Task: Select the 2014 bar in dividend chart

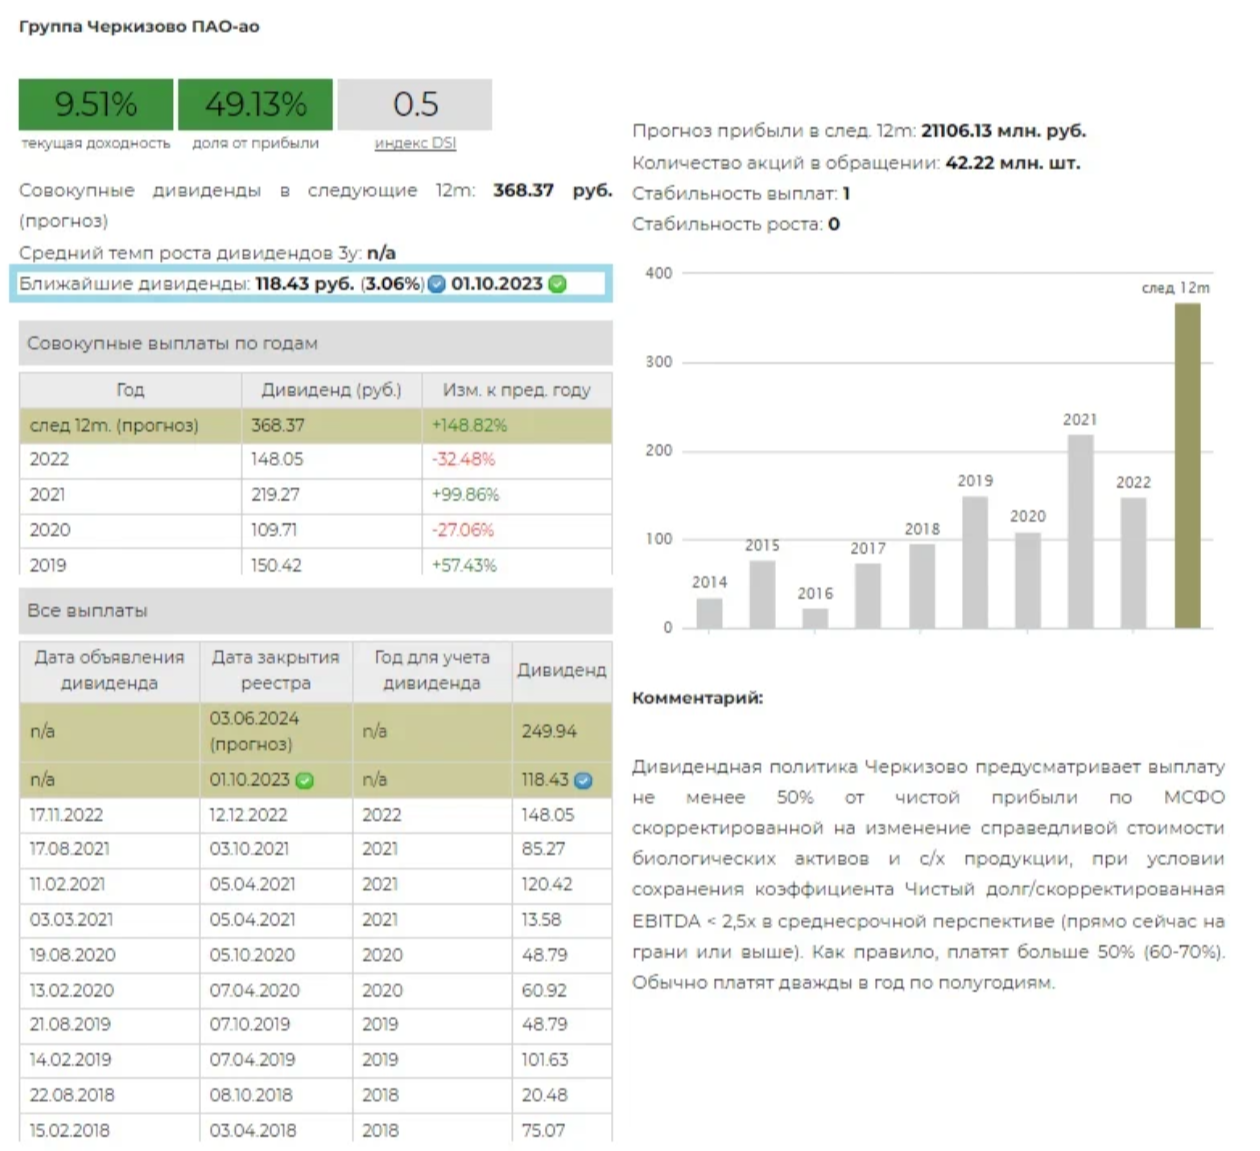Action: (x=709, y=613)
